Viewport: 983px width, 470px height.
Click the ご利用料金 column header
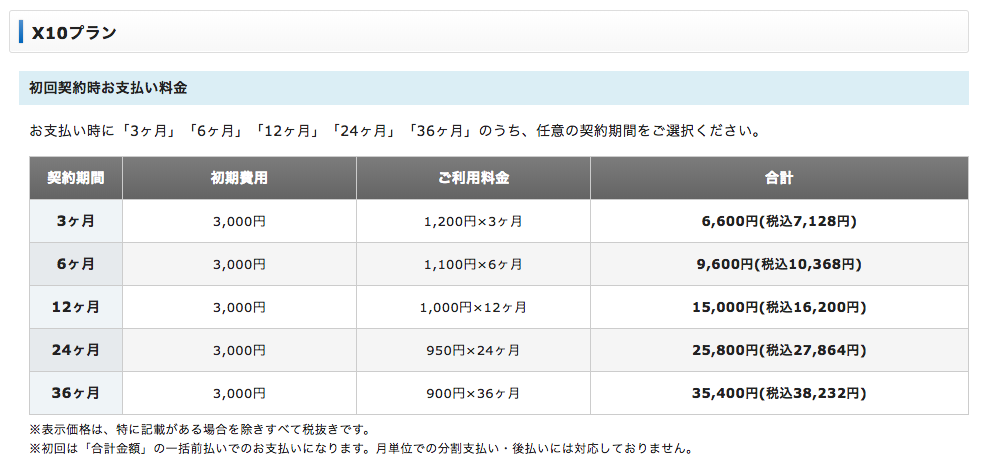coord(473,178)
